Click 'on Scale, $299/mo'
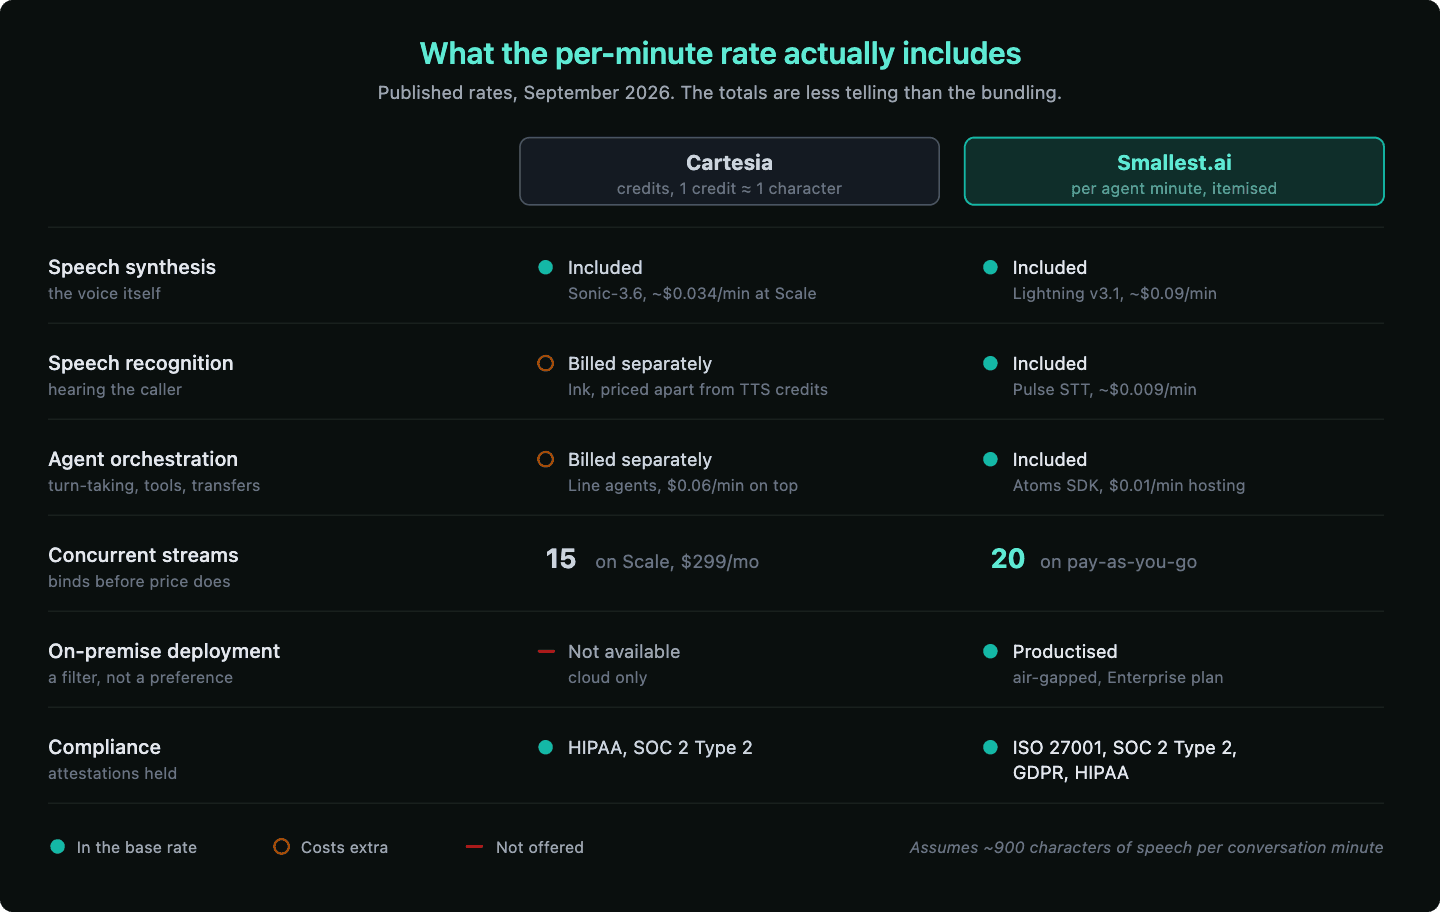The height and width of the screenshot is (912, 1440). (677, 562)
